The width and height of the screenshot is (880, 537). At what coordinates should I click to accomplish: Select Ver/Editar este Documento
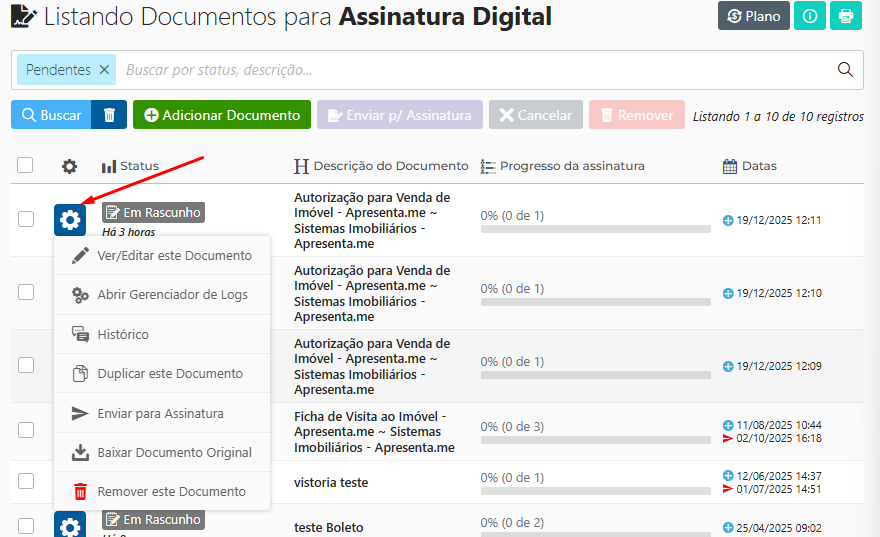(x=162, y=255)
